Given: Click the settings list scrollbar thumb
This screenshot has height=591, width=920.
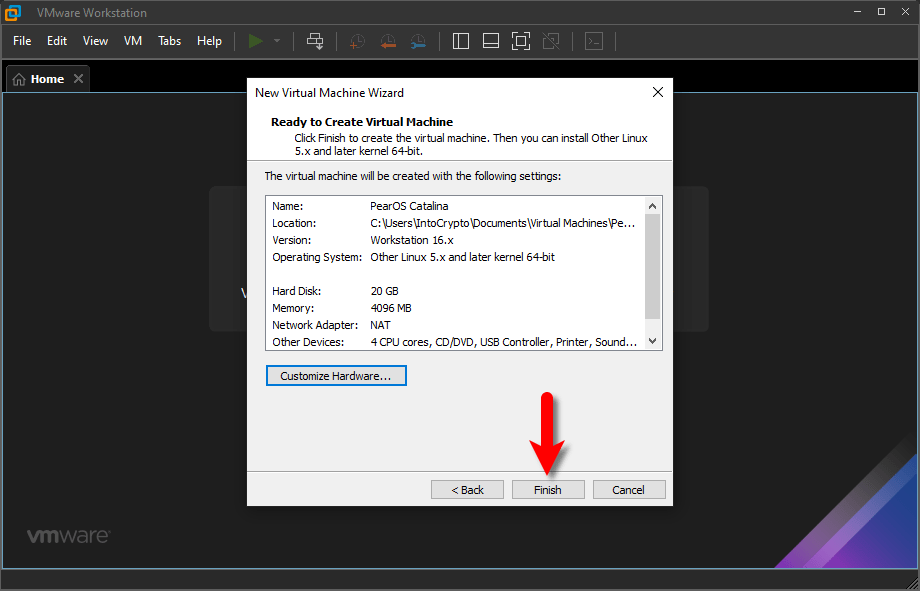Looking at the screenshot, I should pyautogui.click(x=652, y=266).
